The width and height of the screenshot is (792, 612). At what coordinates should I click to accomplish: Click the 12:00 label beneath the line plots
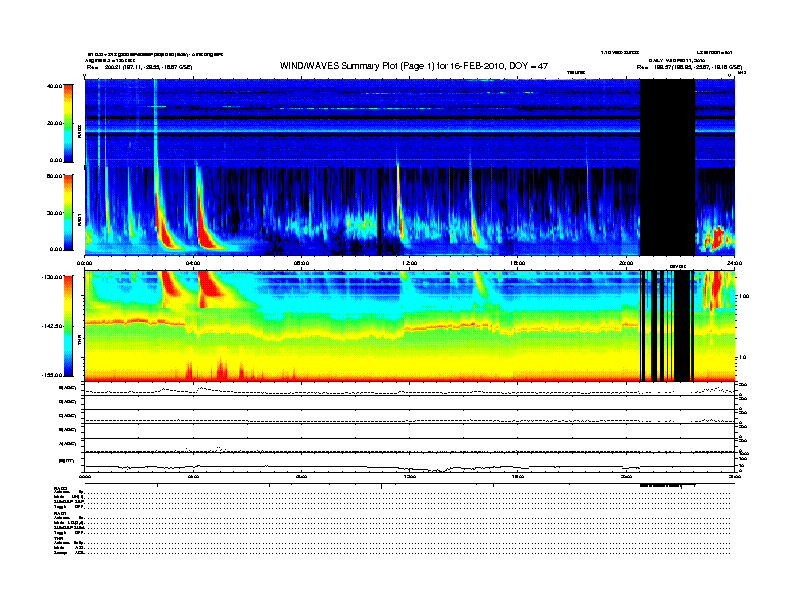pos(409,476)
